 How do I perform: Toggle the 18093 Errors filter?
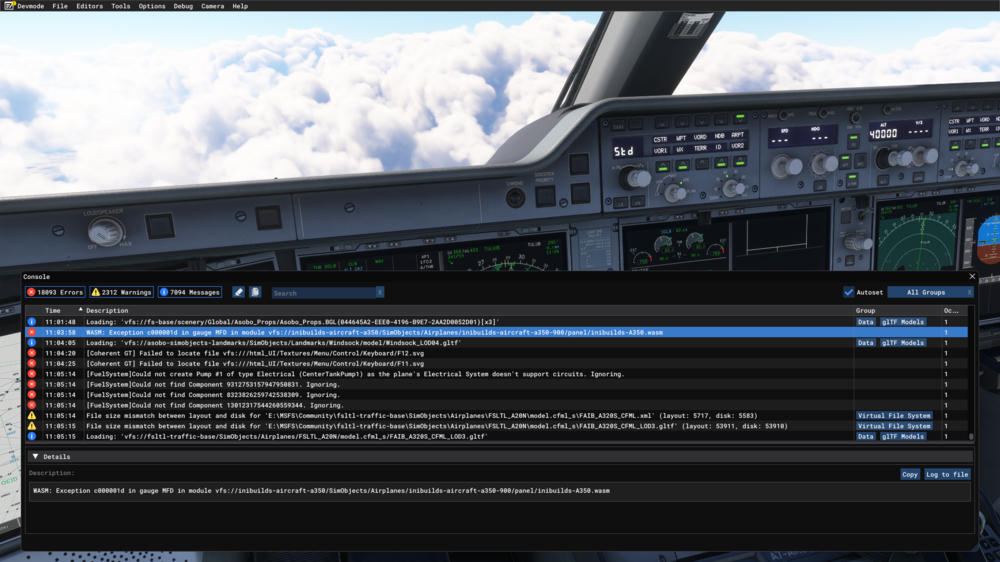pyautogui.click(x=56, y=292)
